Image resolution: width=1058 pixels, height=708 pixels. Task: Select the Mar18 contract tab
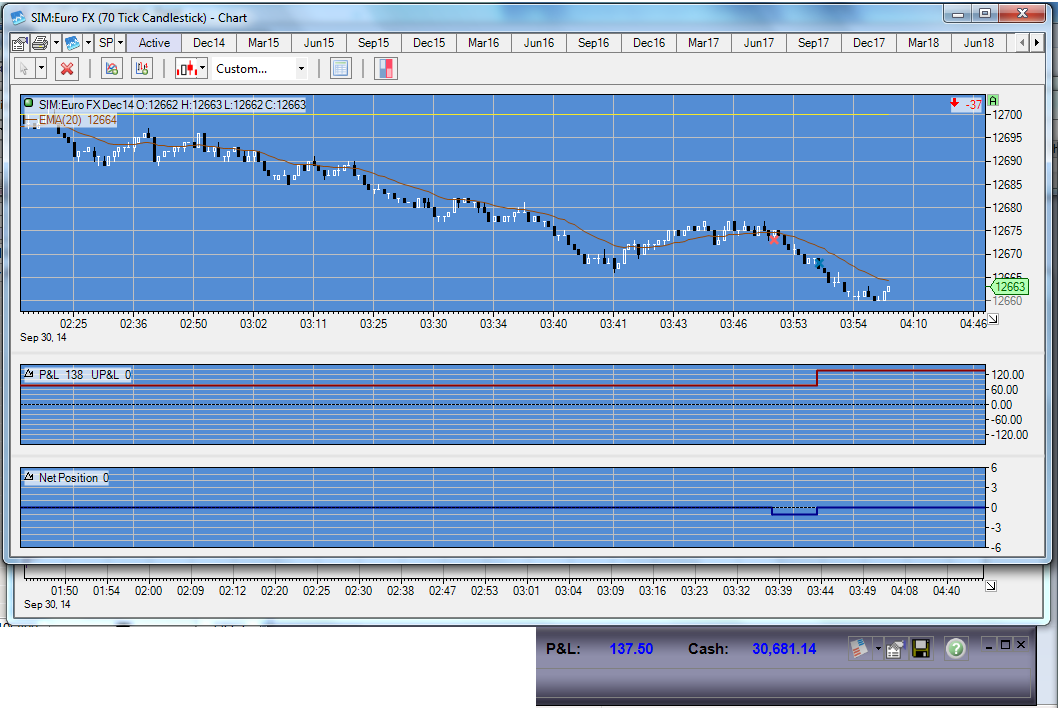click(924, 43)
